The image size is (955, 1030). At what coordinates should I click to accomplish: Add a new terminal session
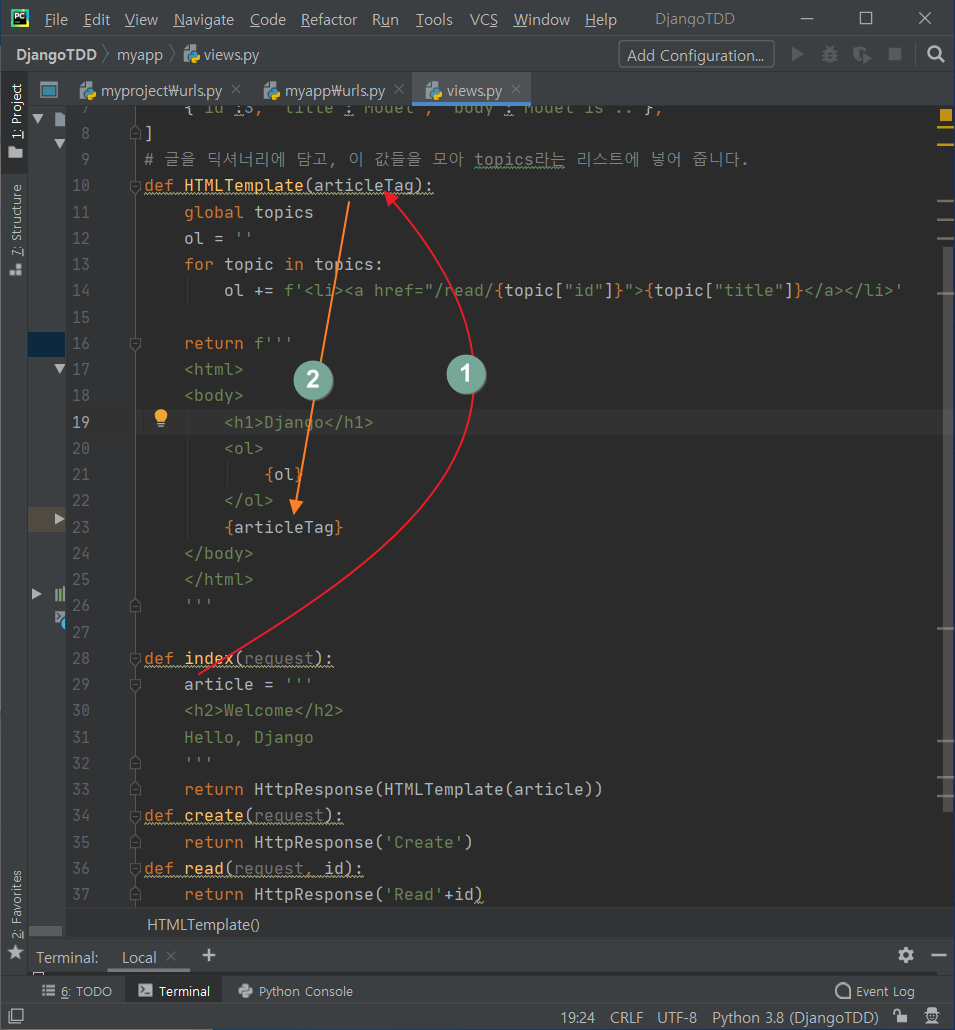(x=209, y=955)
